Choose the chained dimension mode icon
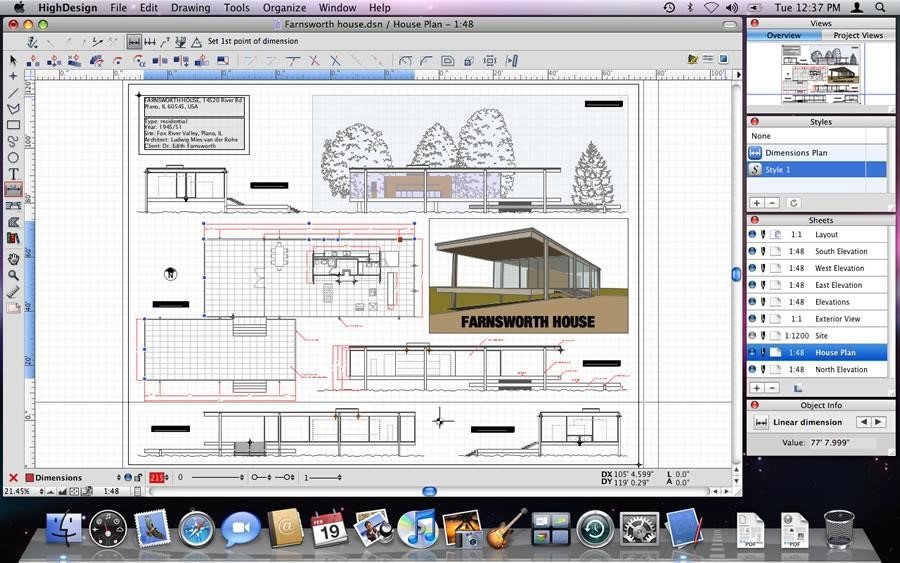The image size is (900, 563). (150, 41)
